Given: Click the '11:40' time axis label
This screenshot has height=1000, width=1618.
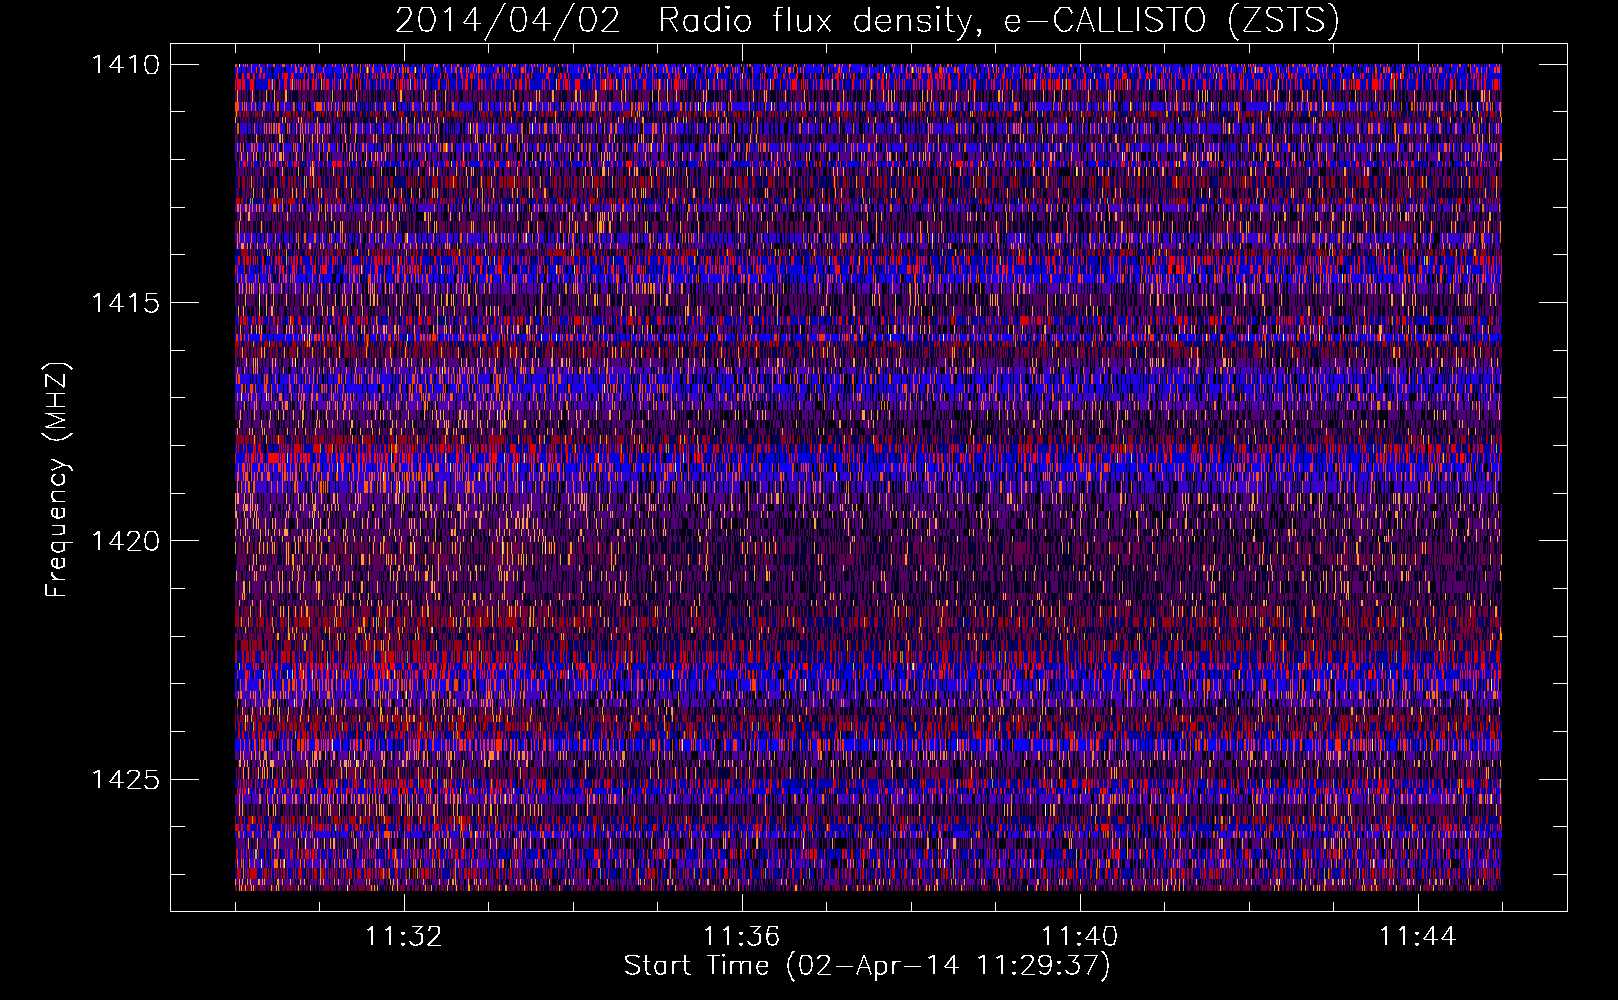Looking at the screenshot, I should (x=1079, y=937).
